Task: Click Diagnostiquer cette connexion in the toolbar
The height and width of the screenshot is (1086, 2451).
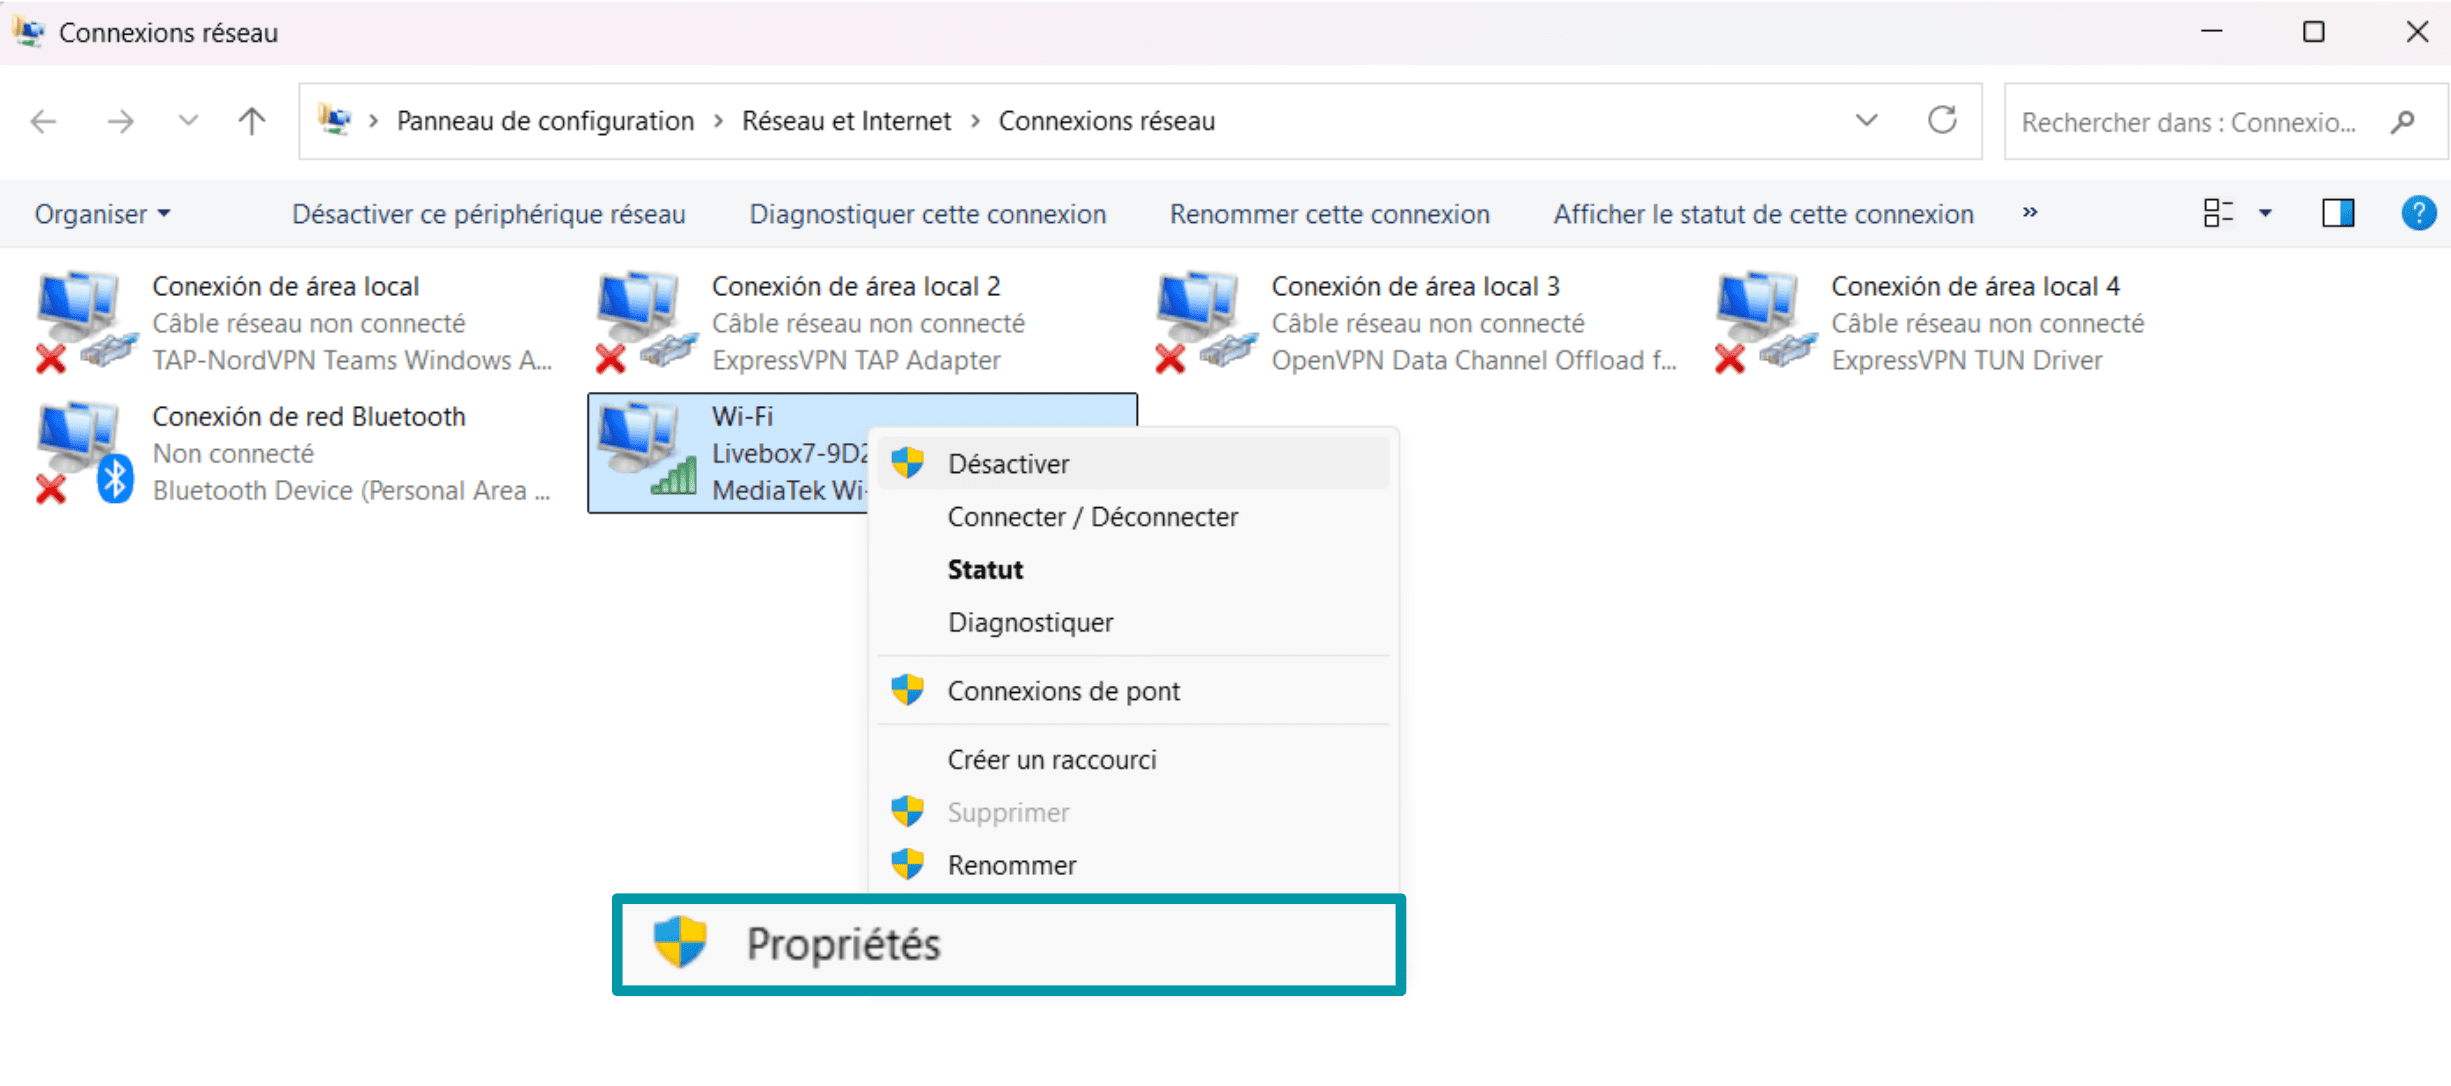Action: 926,213
